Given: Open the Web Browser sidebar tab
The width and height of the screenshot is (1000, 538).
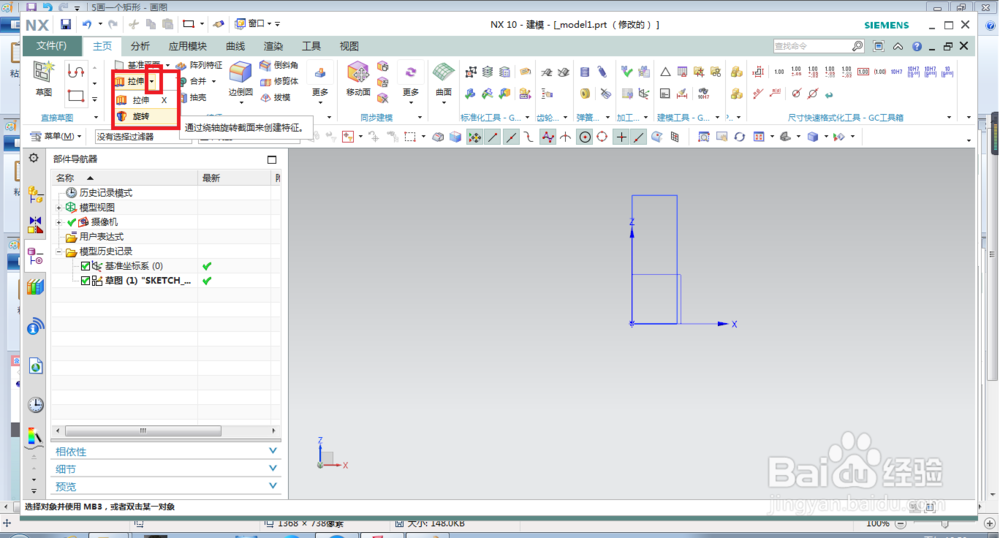Looking at the screenshot, I should coord(36,366).
